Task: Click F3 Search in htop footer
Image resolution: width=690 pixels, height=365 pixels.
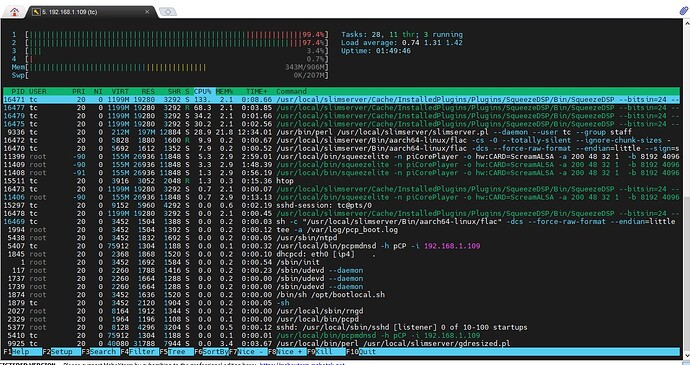Action: pyautogui.click(x=101, y=352)
